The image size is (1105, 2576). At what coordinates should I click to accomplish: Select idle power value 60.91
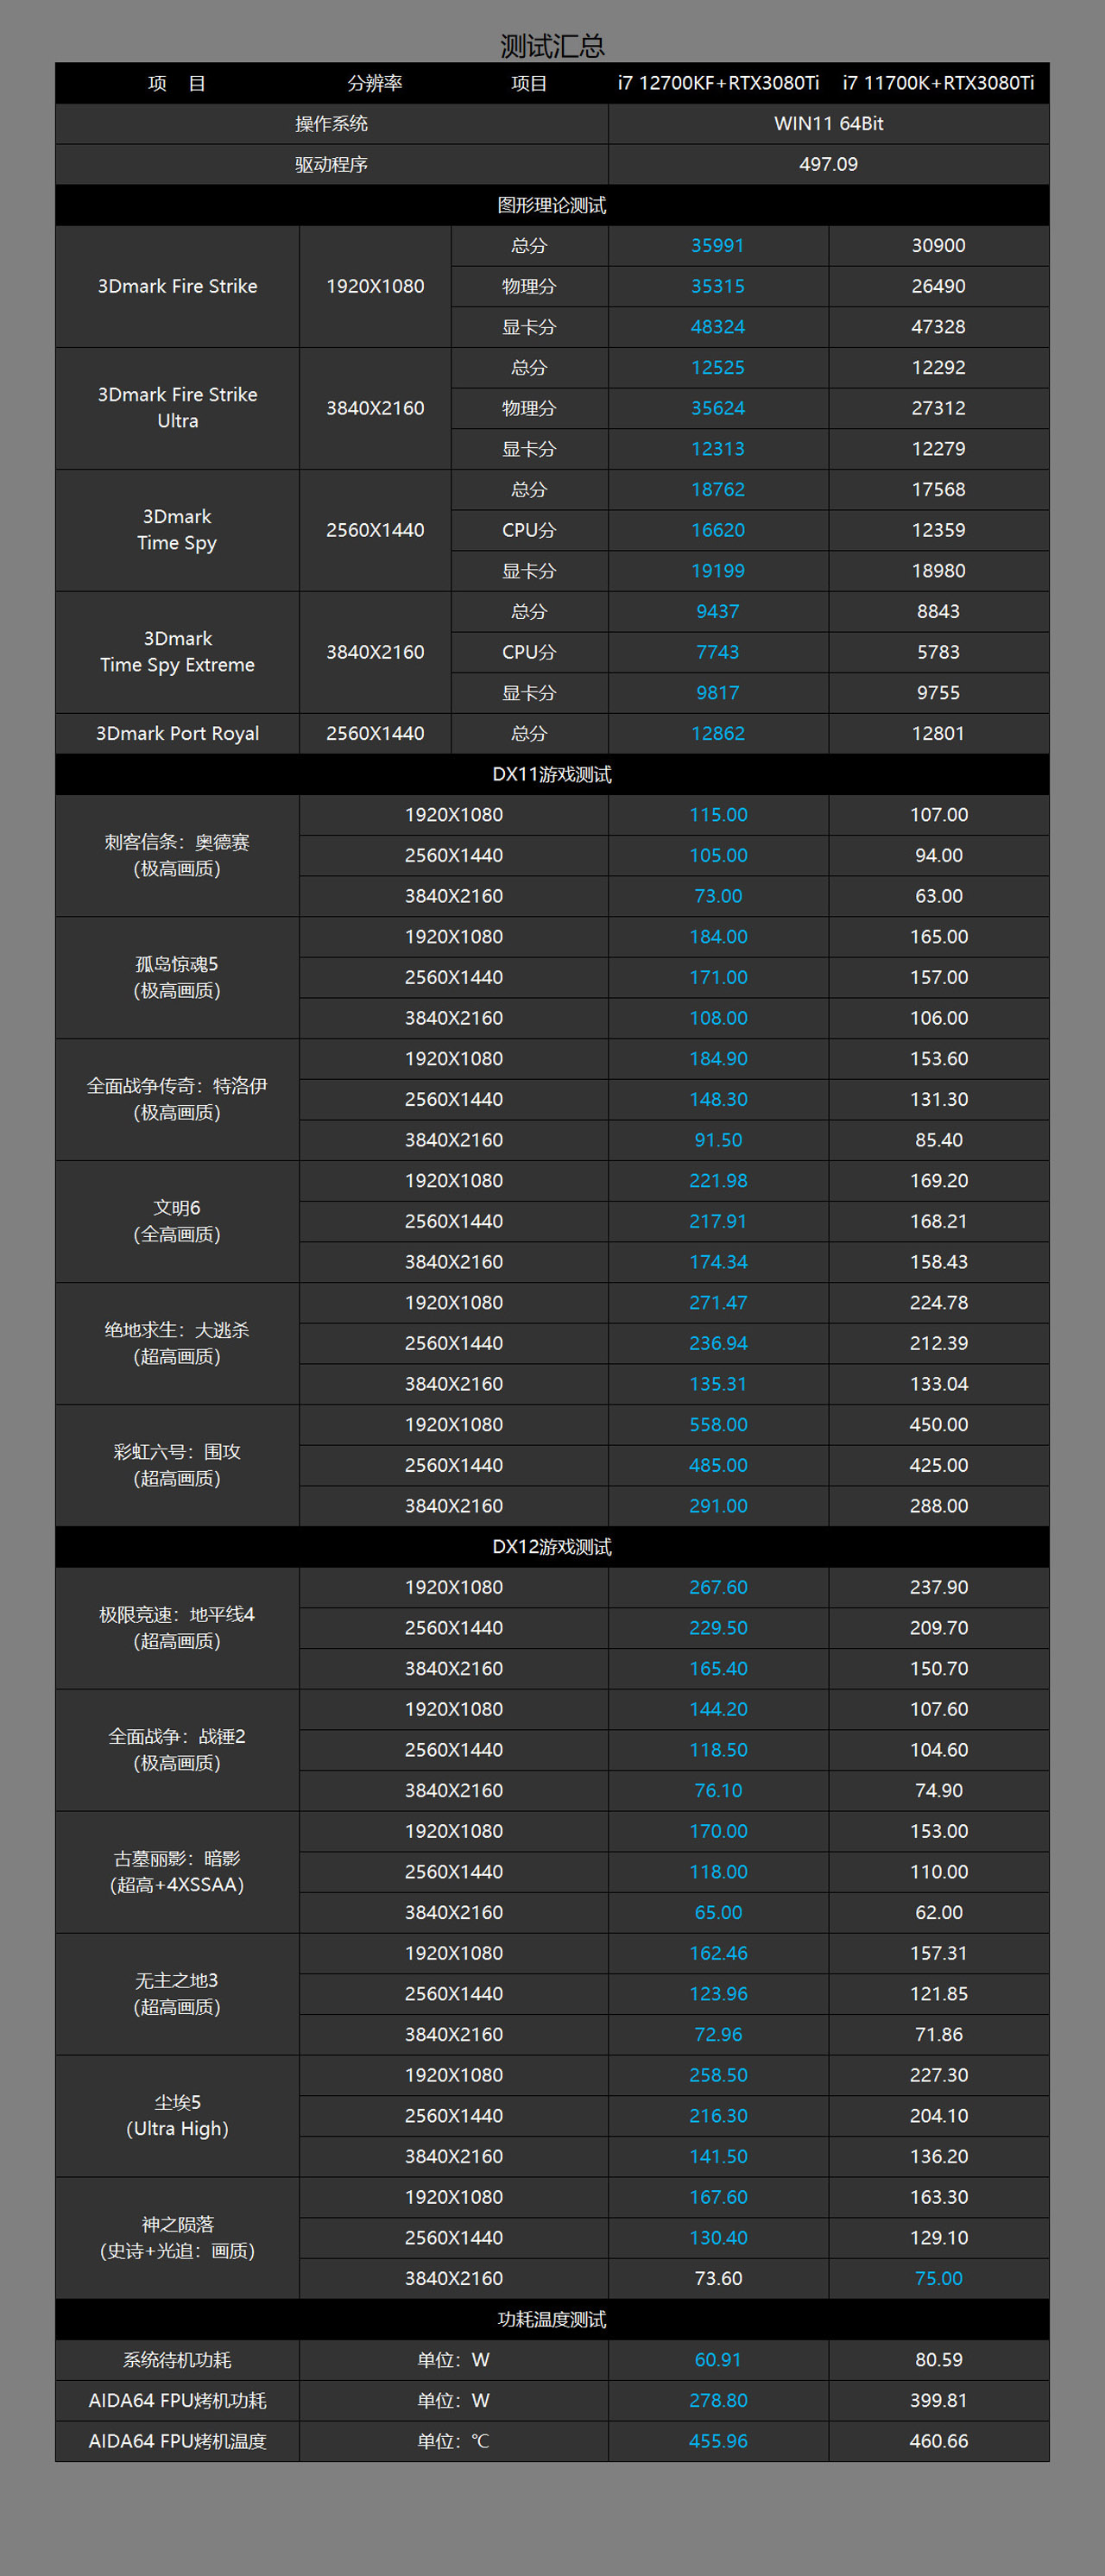[x=718, y=2360]
